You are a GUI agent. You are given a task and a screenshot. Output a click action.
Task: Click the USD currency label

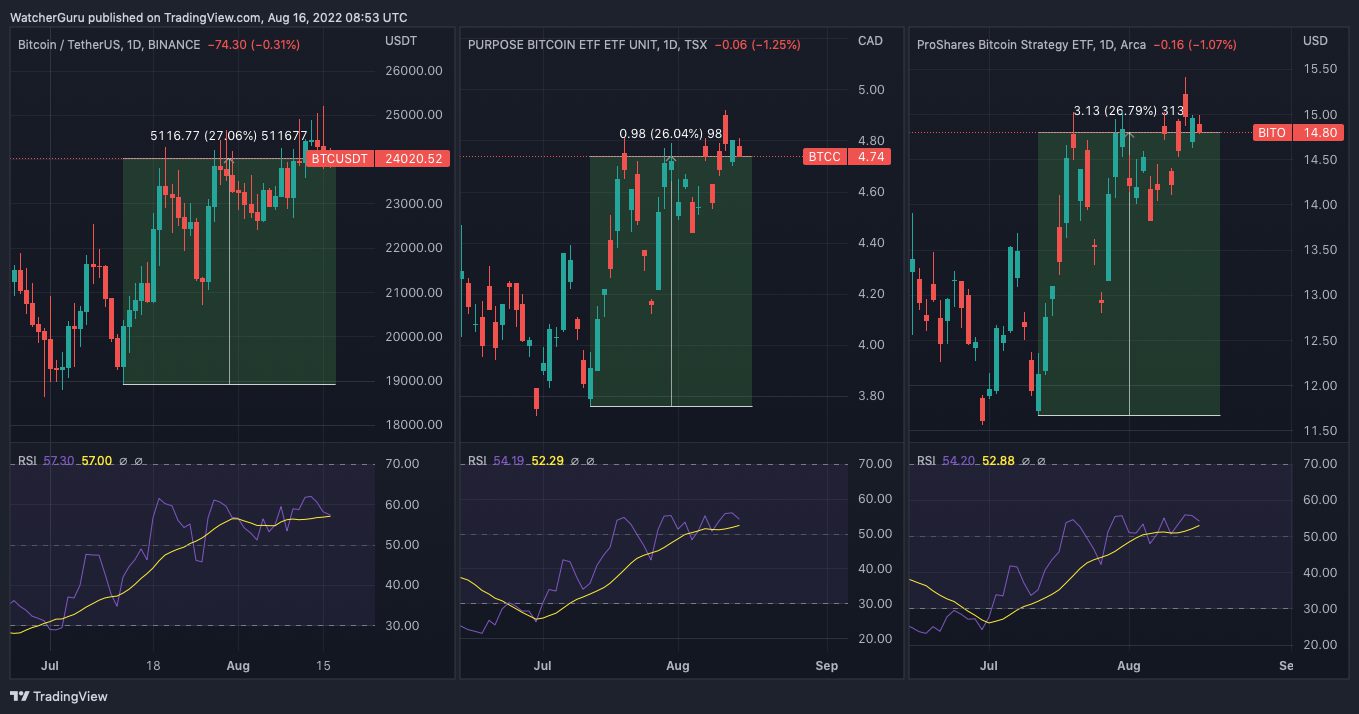click(x=1315, y=40)
